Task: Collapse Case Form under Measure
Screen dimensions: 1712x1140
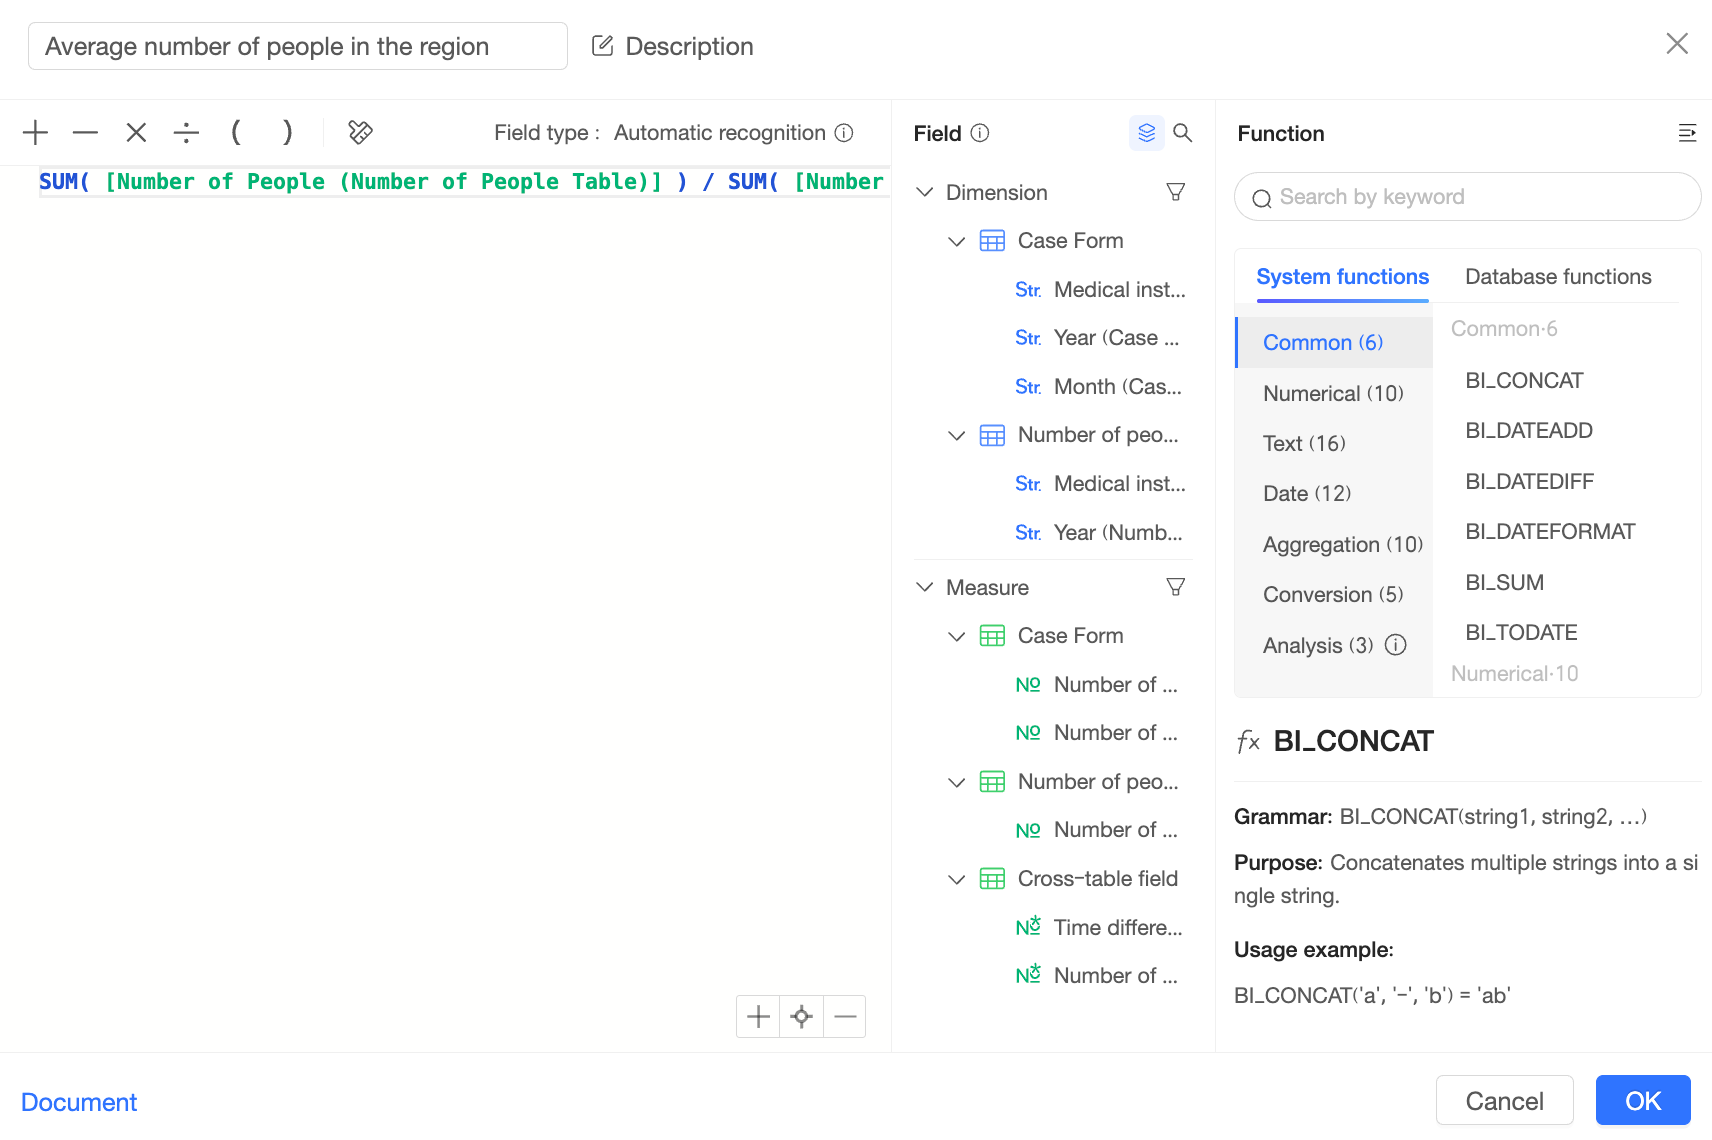Action: point(957,636)
